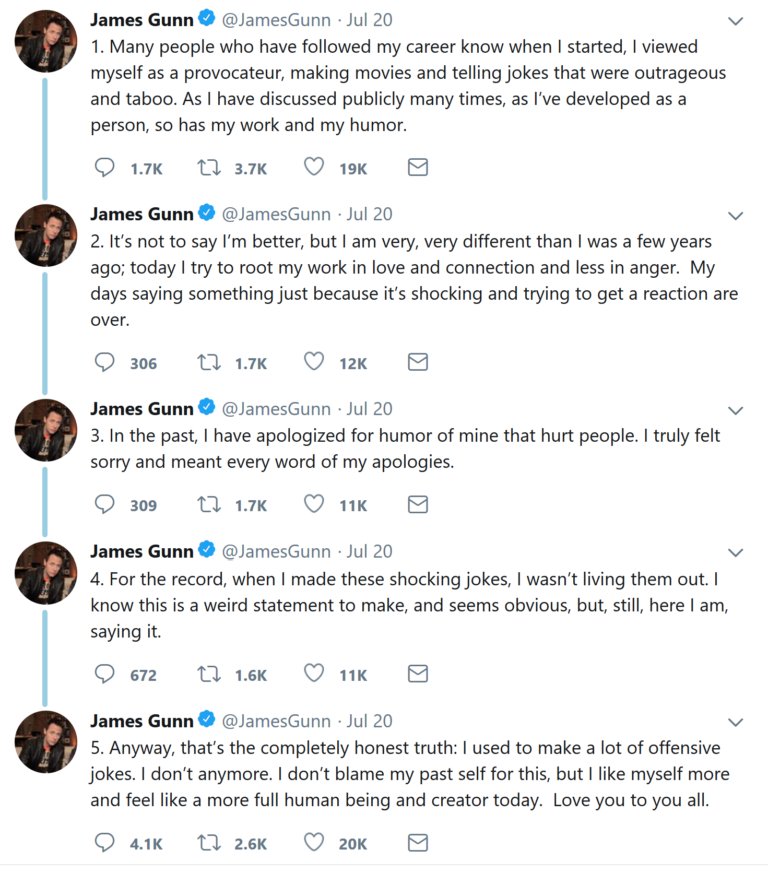The image size is (768, 873).
Task: Like tweet 2 with 12K likes
Action: coord(314,363)
